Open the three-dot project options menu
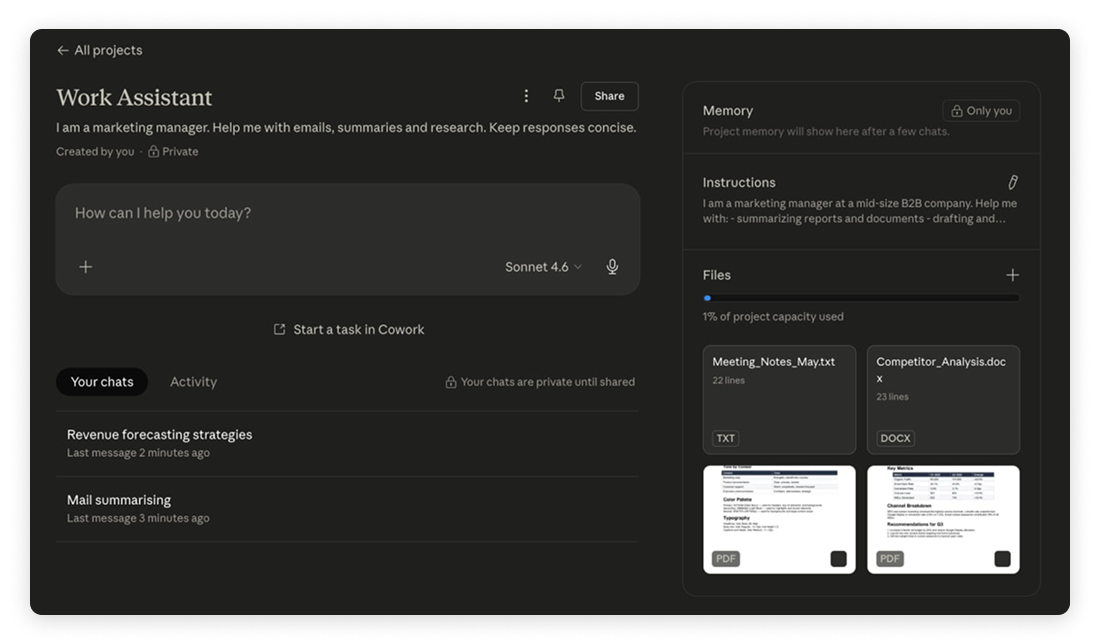 [527, 96]
